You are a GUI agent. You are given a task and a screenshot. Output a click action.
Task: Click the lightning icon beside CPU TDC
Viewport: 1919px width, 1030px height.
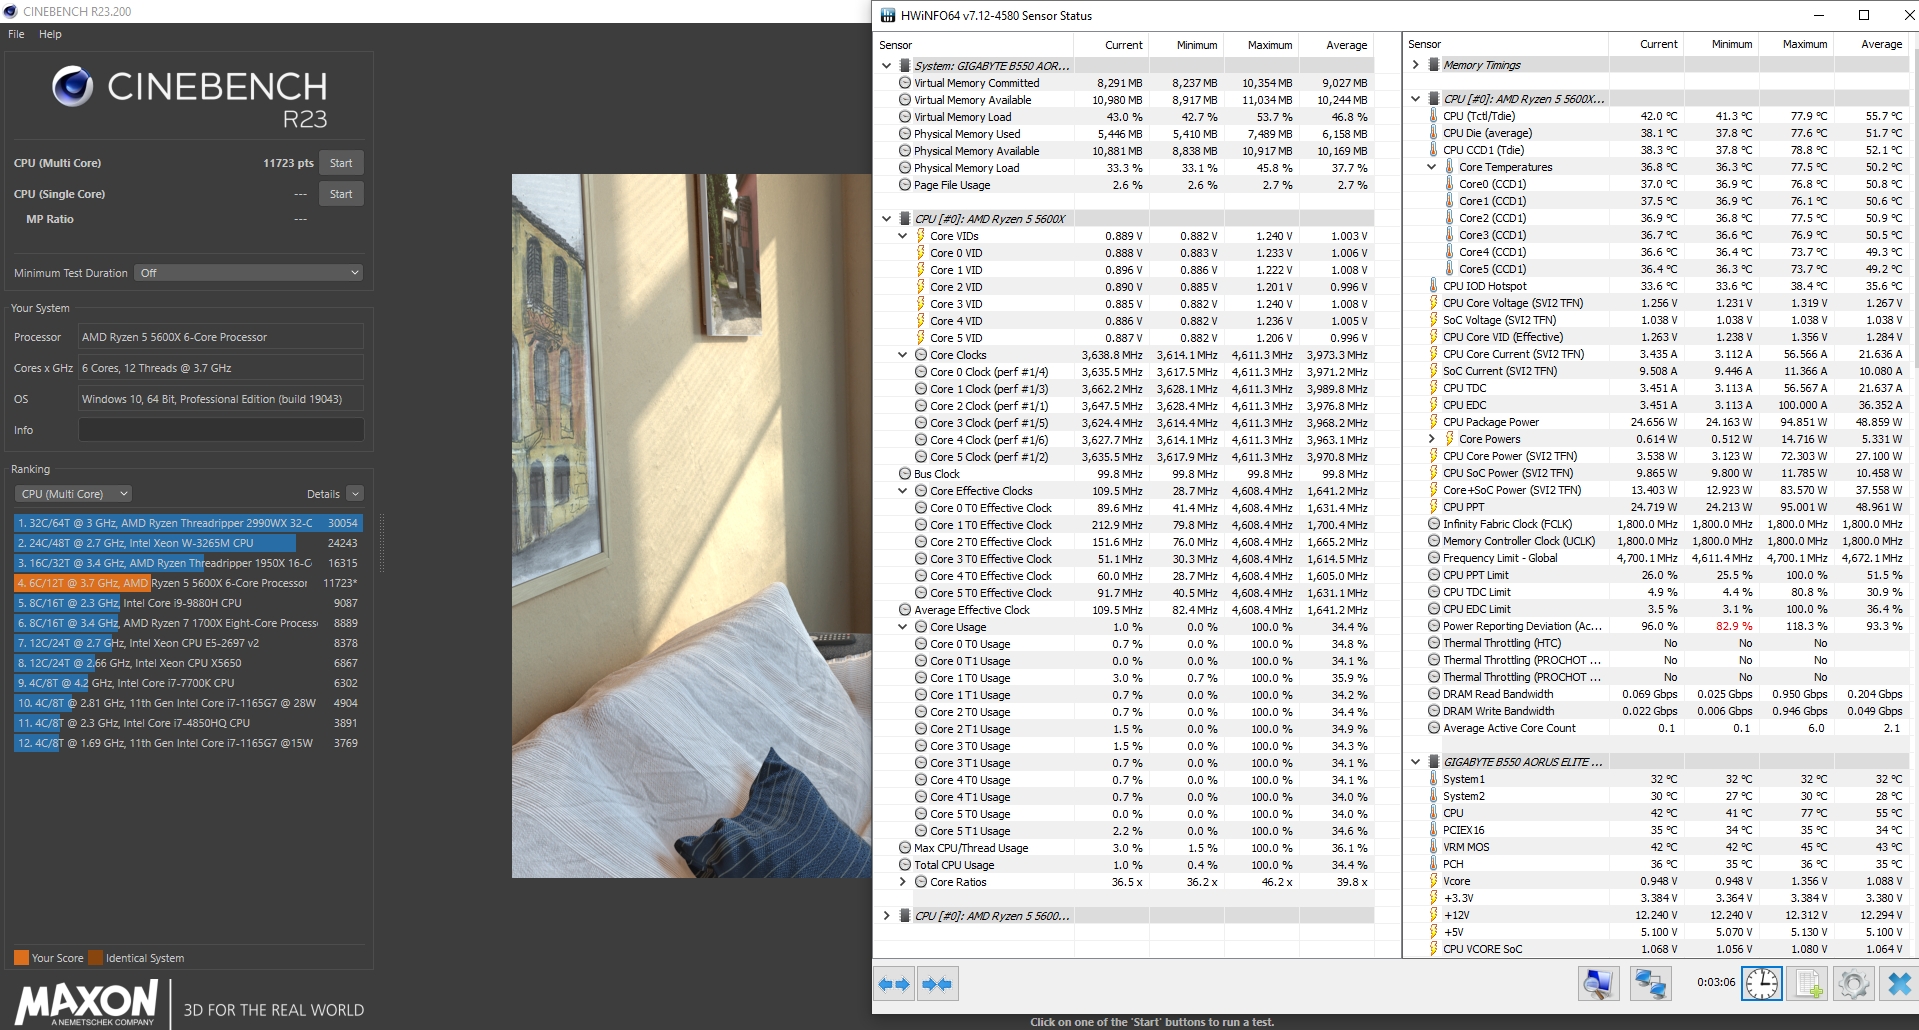coord(1434,388)
